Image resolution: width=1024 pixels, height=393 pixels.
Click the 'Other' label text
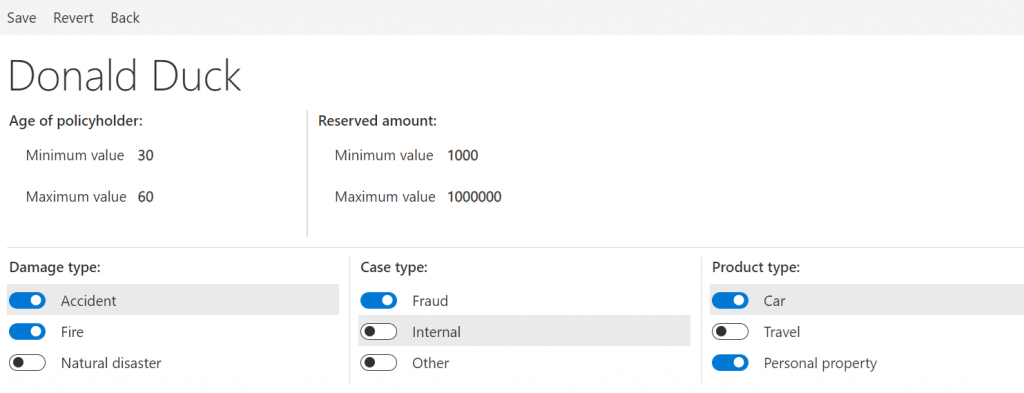[x=430, y=362]
